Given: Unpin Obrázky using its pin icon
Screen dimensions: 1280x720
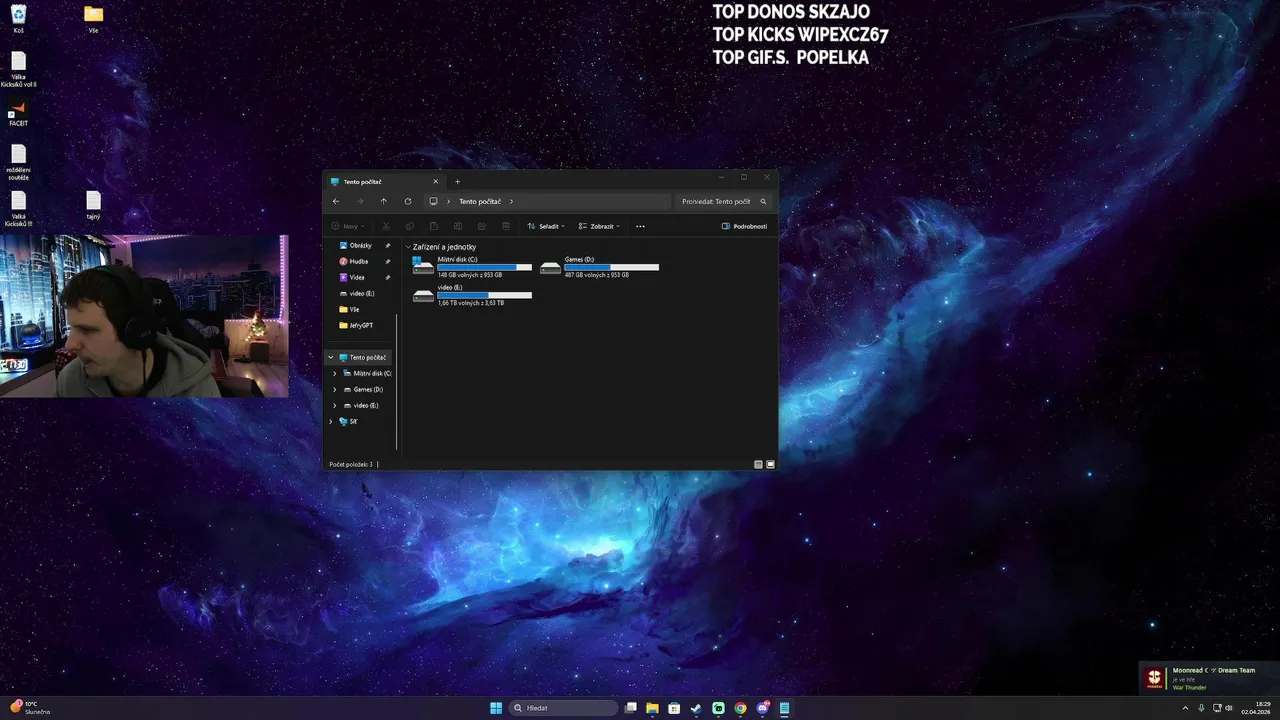Looking at the screenshot, I should 388,245.
